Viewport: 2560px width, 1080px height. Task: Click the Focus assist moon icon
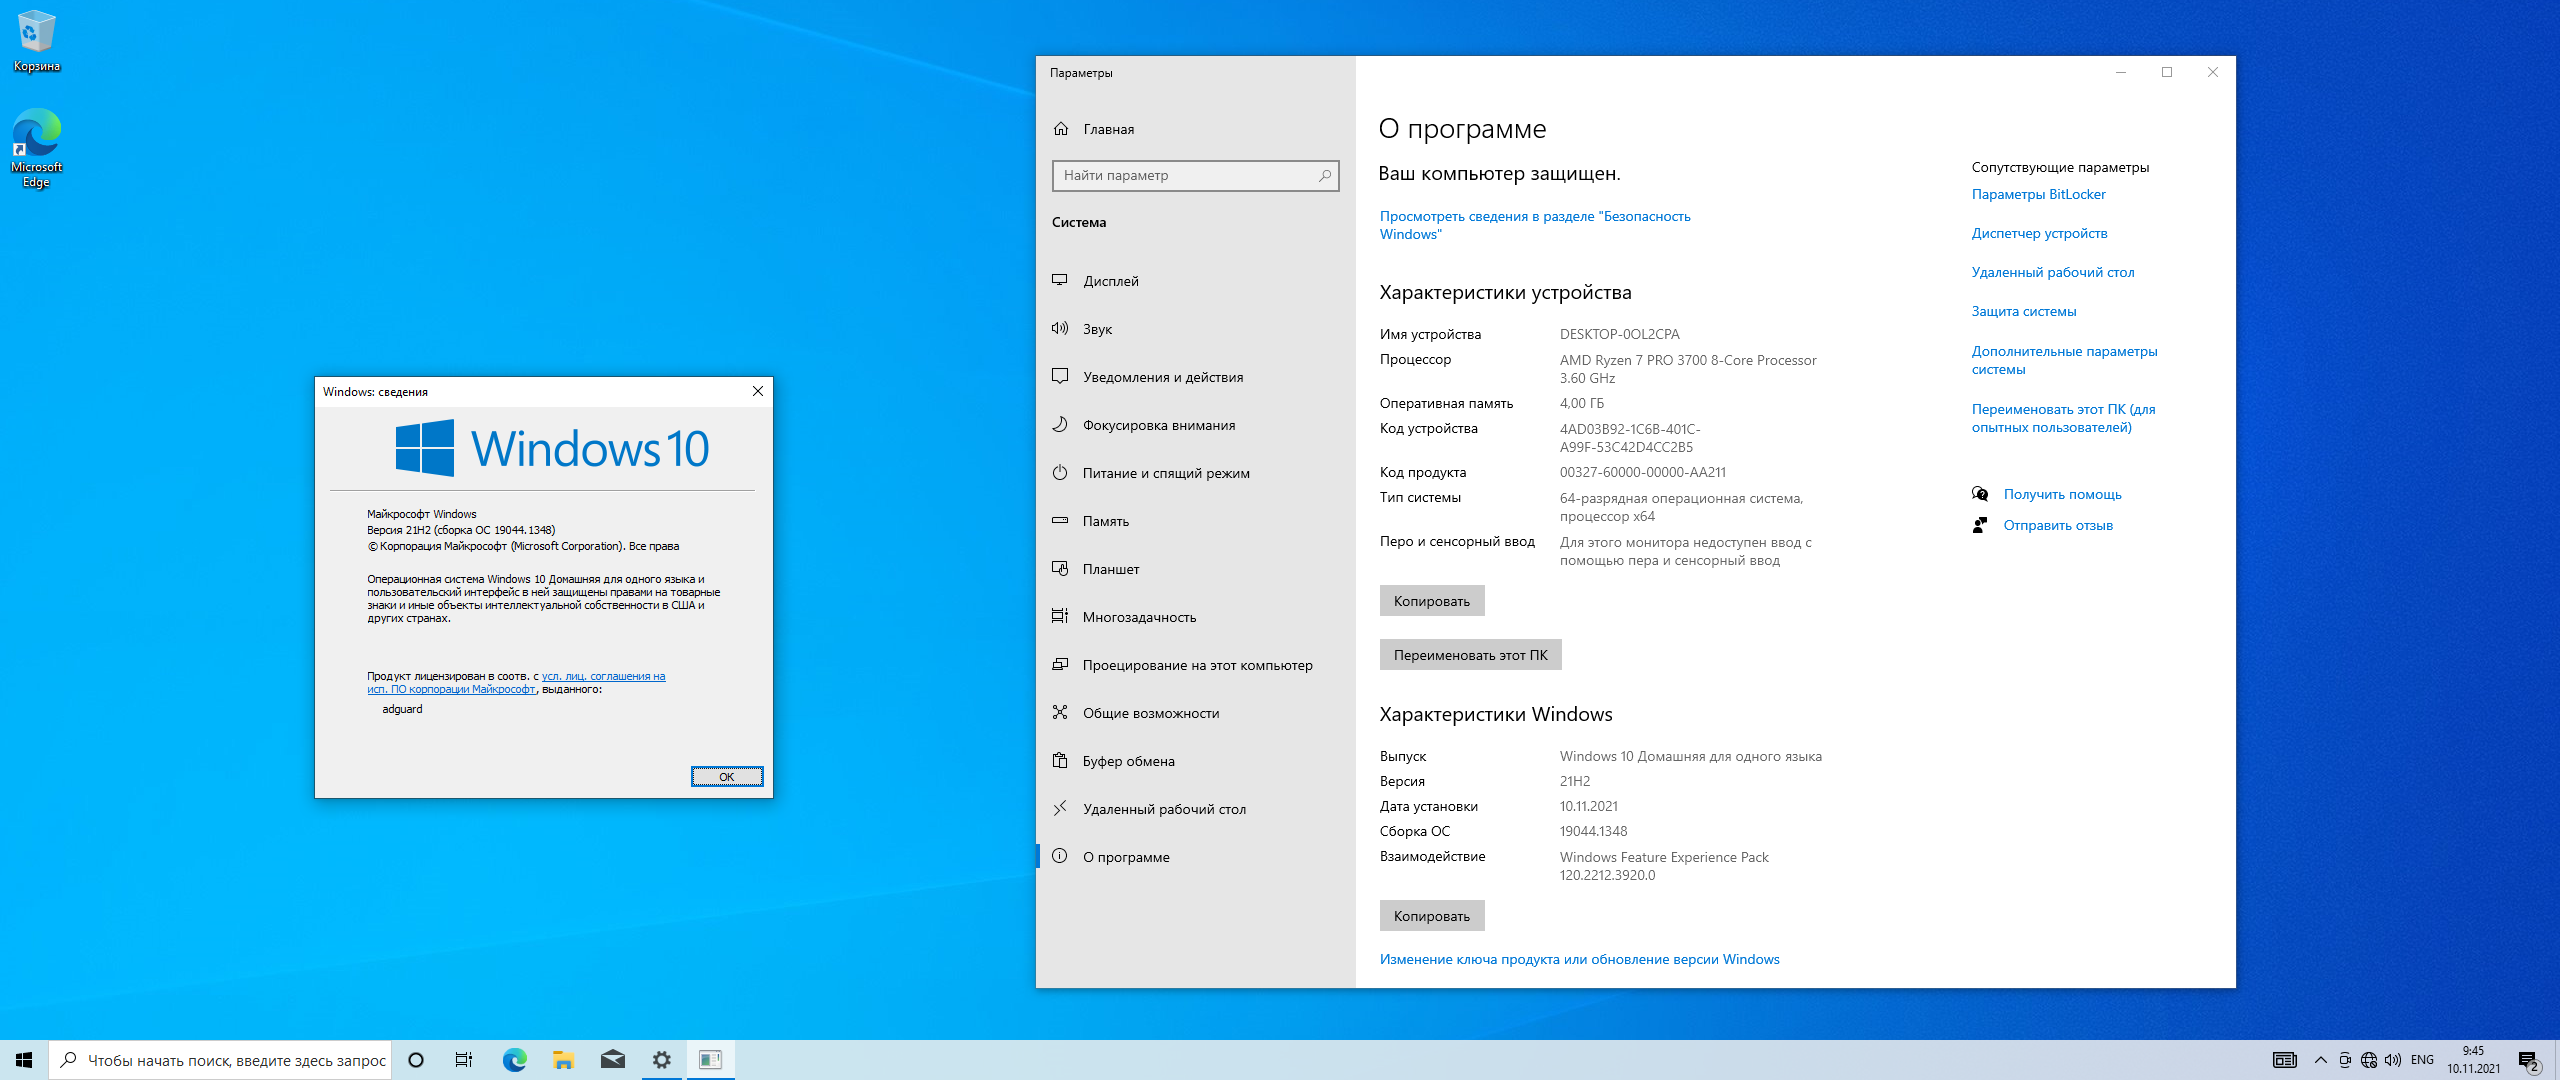[x=1060, y=425]
